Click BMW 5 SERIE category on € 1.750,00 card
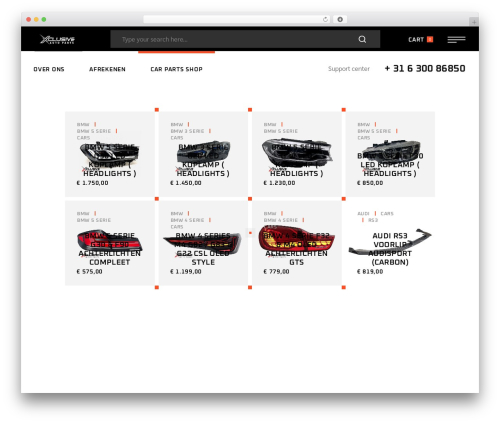The image size is (500, 423). point(94,131)
